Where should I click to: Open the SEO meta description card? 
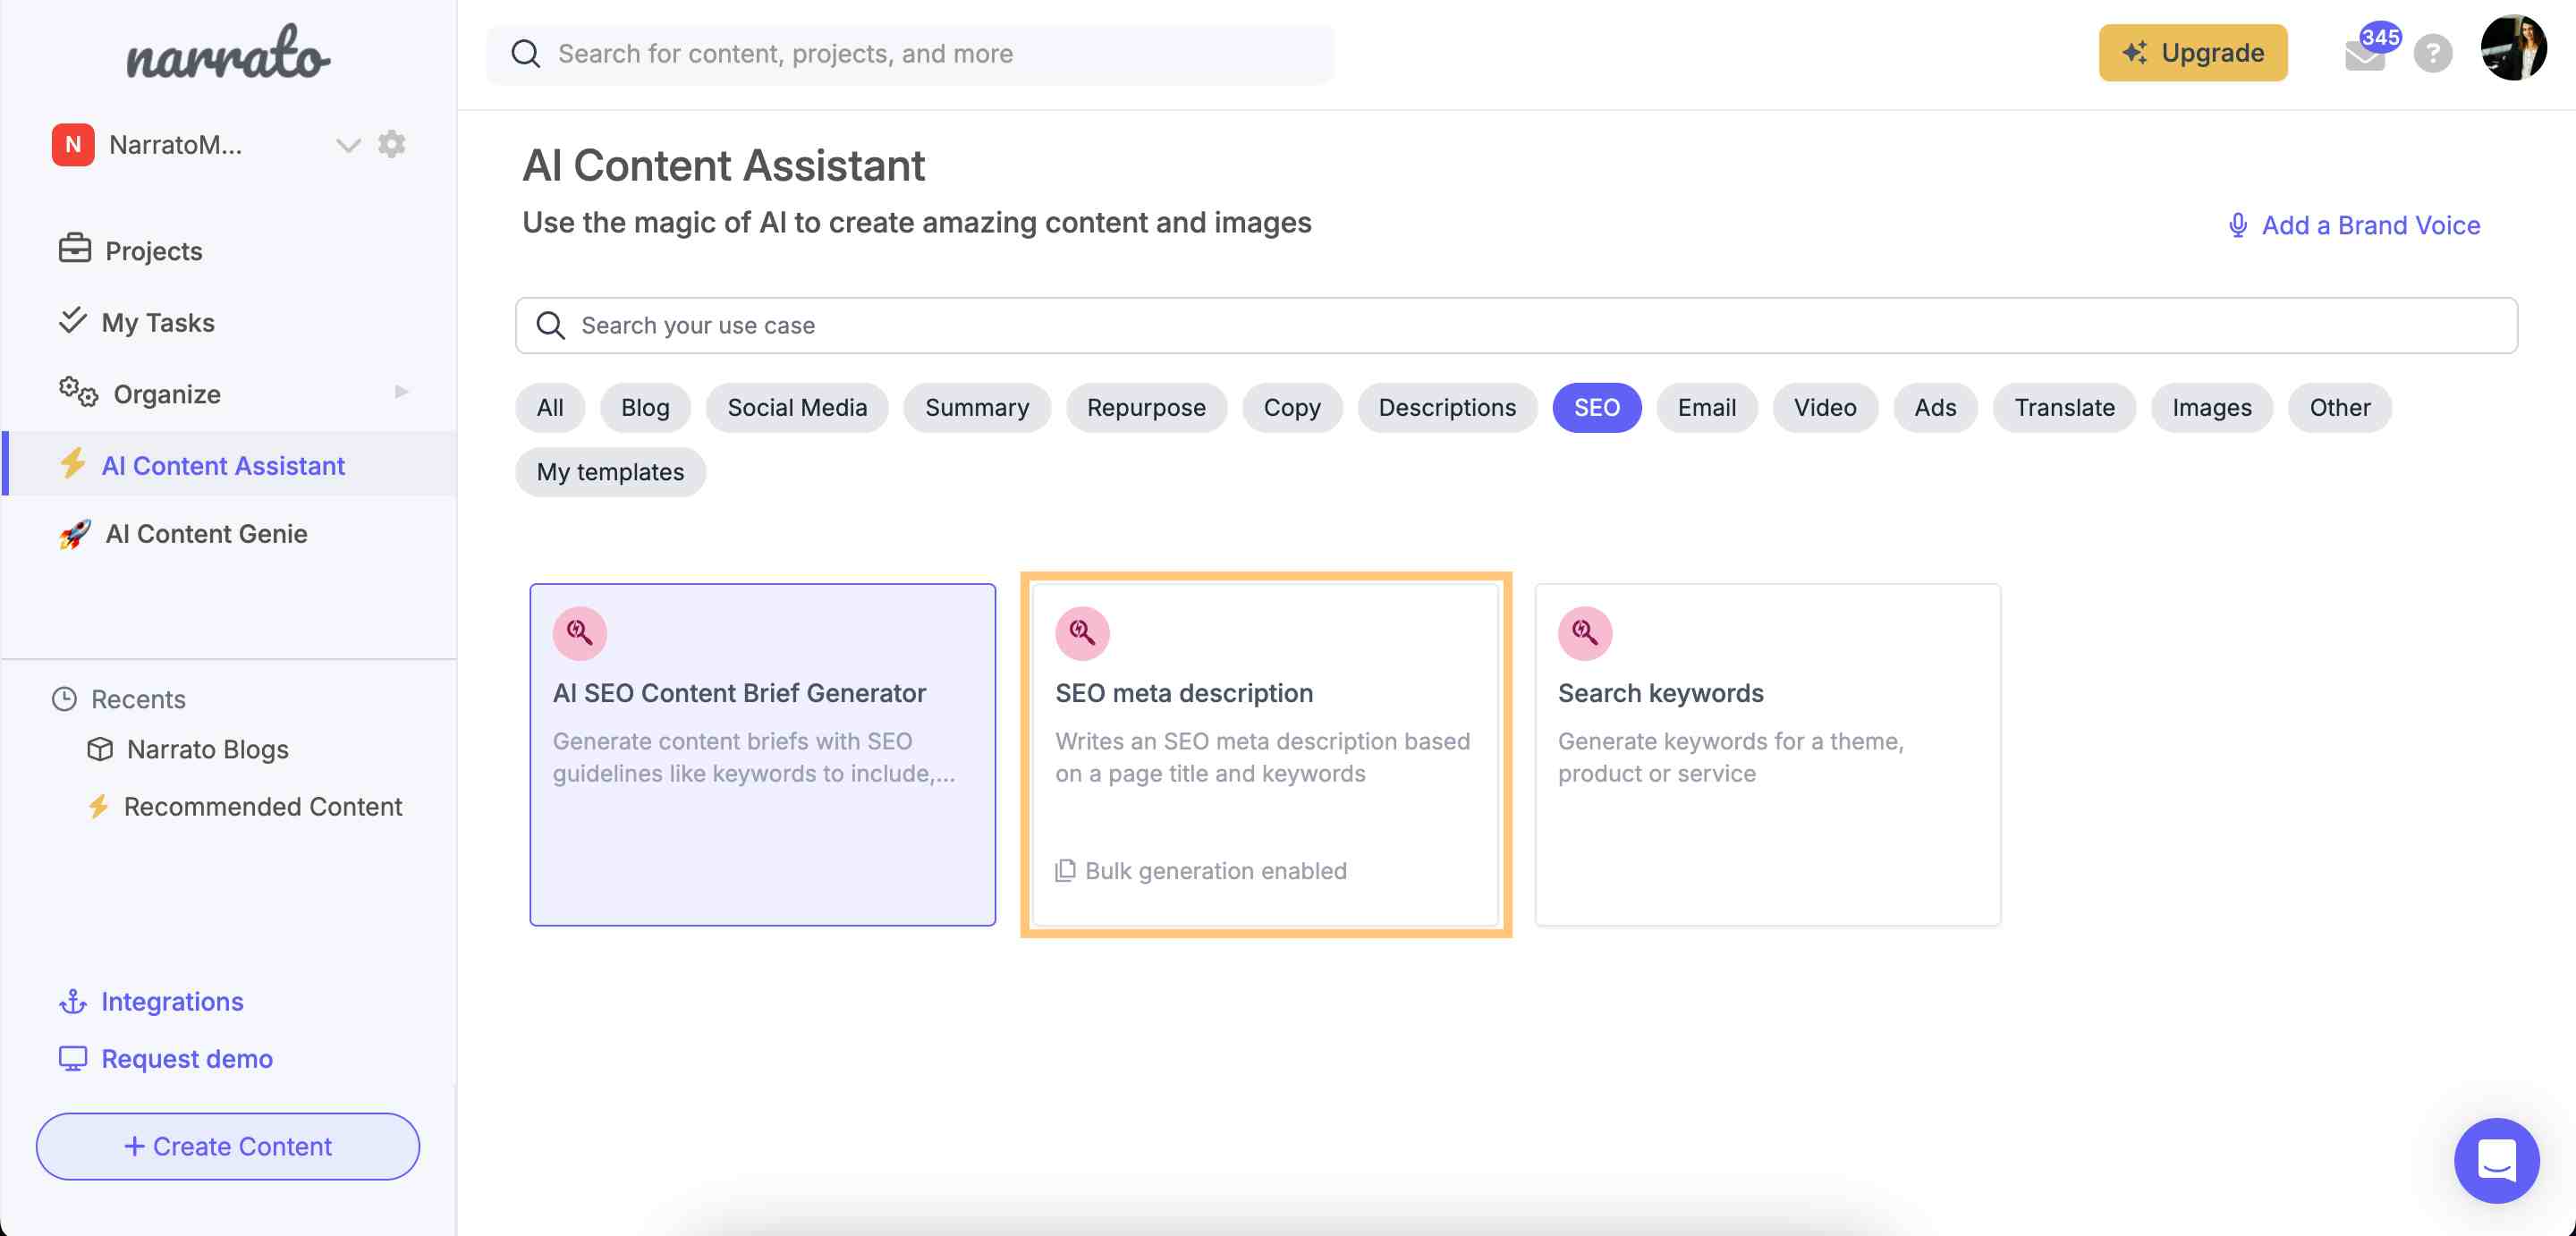pyautogui.click(x=1265, y=754)
